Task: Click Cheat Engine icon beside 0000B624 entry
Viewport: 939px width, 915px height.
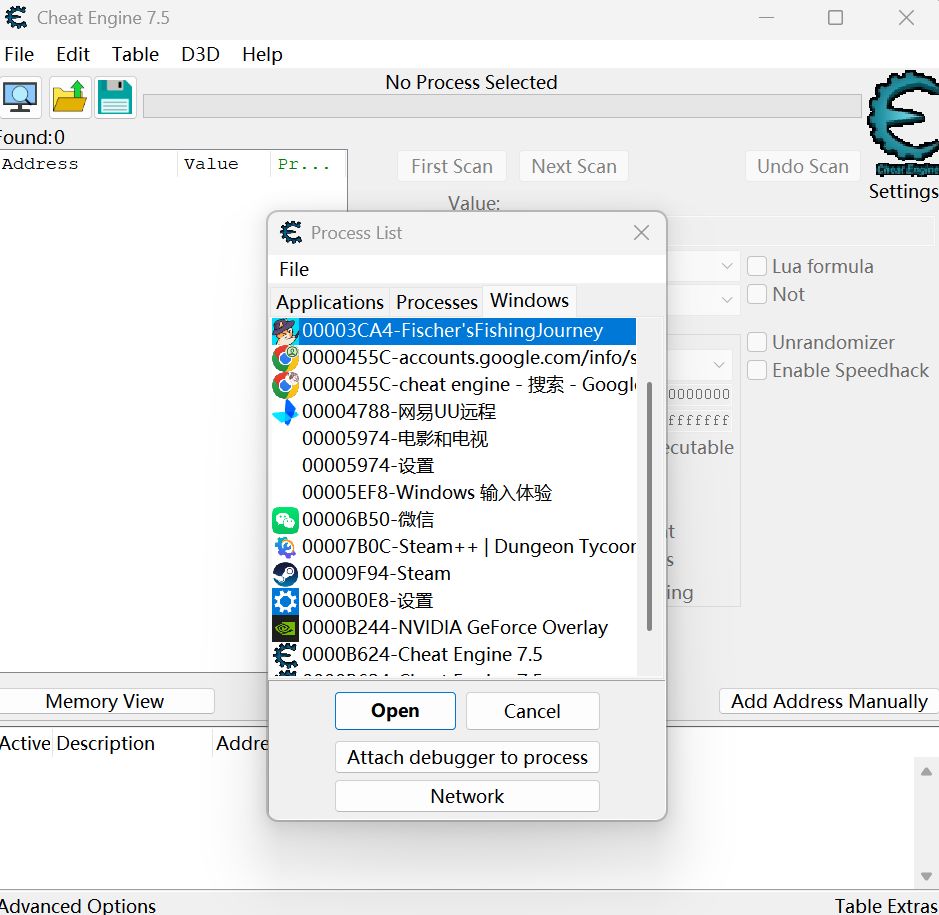Action: point(285,655)
